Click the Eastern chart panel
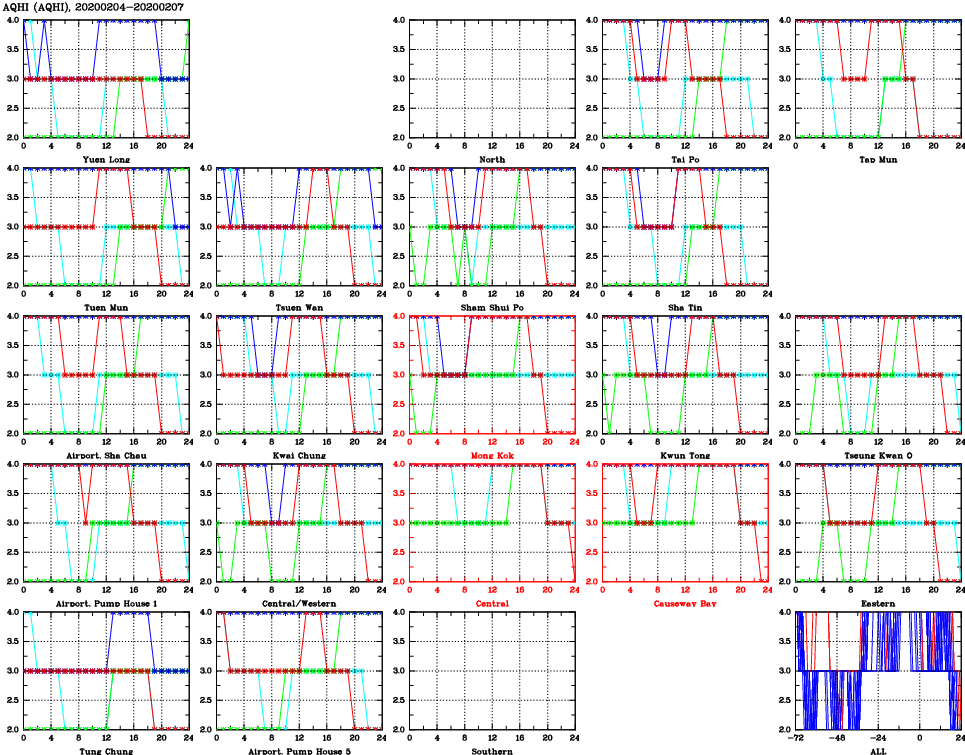Viewport: 965px width, 755px height. (x=878, y=523)
